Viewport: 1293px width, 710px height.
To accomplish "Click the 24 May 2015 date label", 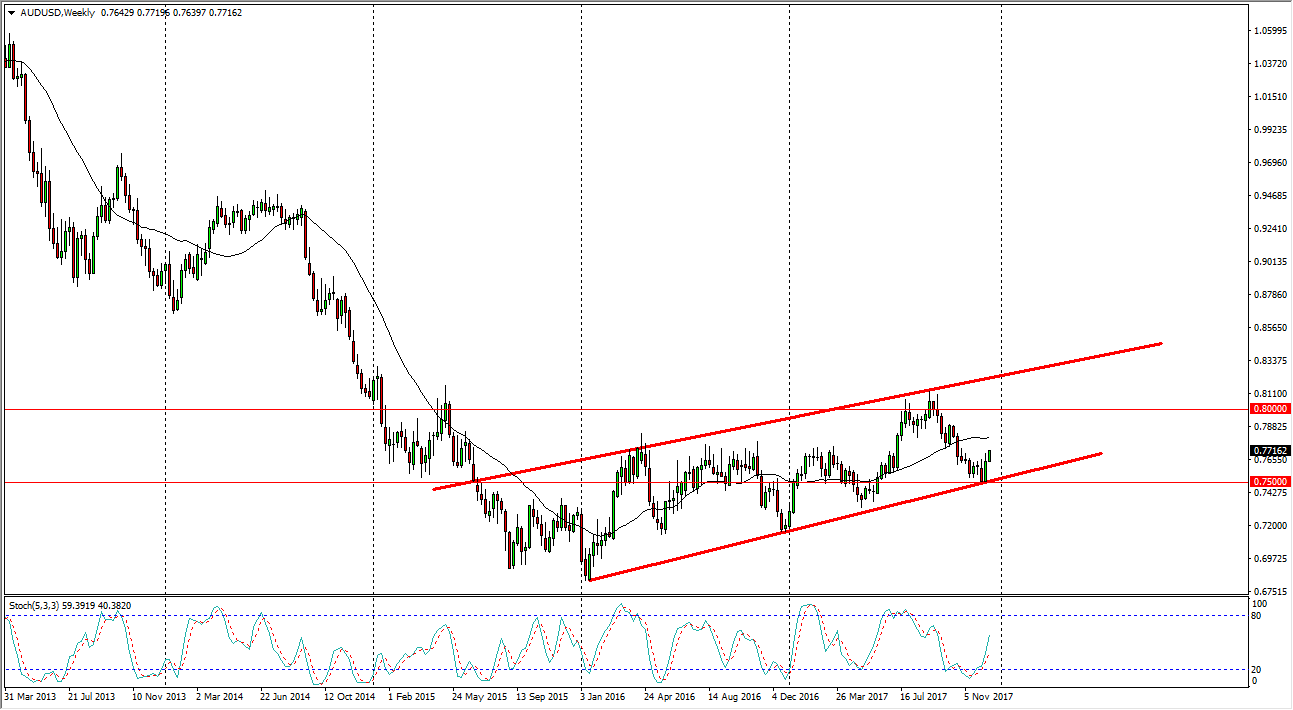I will (x=479, y=695).
